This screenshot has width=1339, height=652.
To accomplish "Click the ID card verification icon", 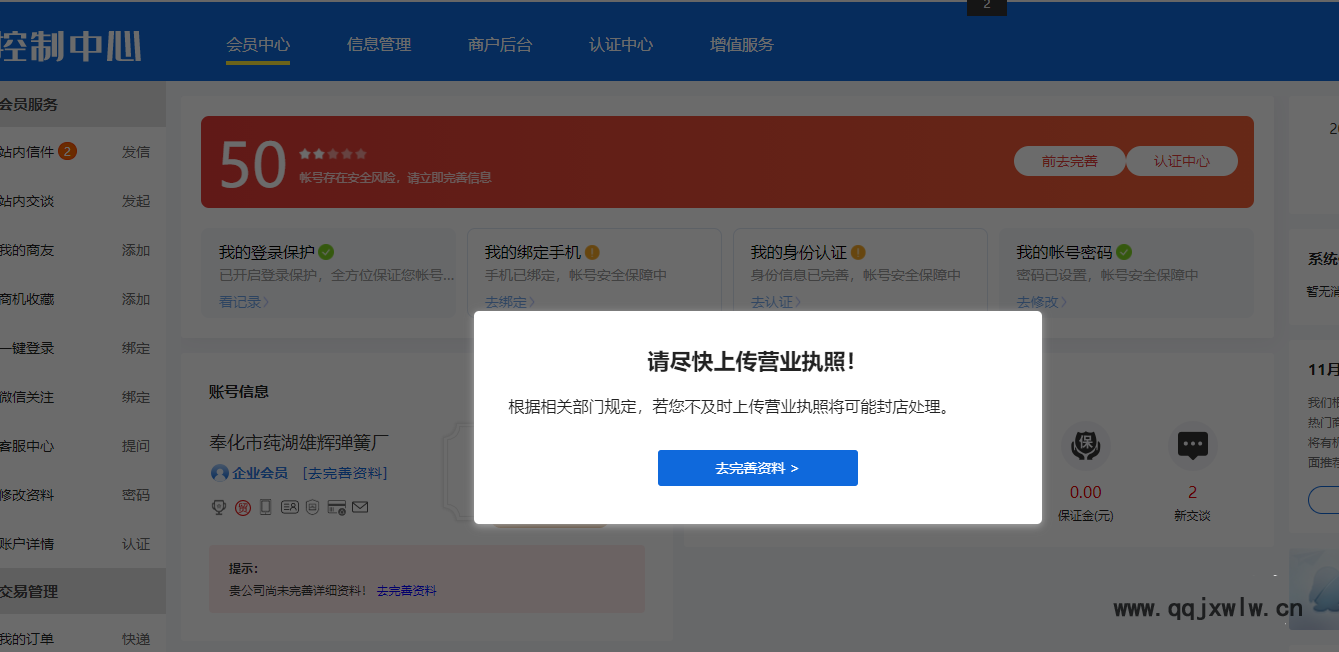I will pyautogui.click(x=290, y=507).
